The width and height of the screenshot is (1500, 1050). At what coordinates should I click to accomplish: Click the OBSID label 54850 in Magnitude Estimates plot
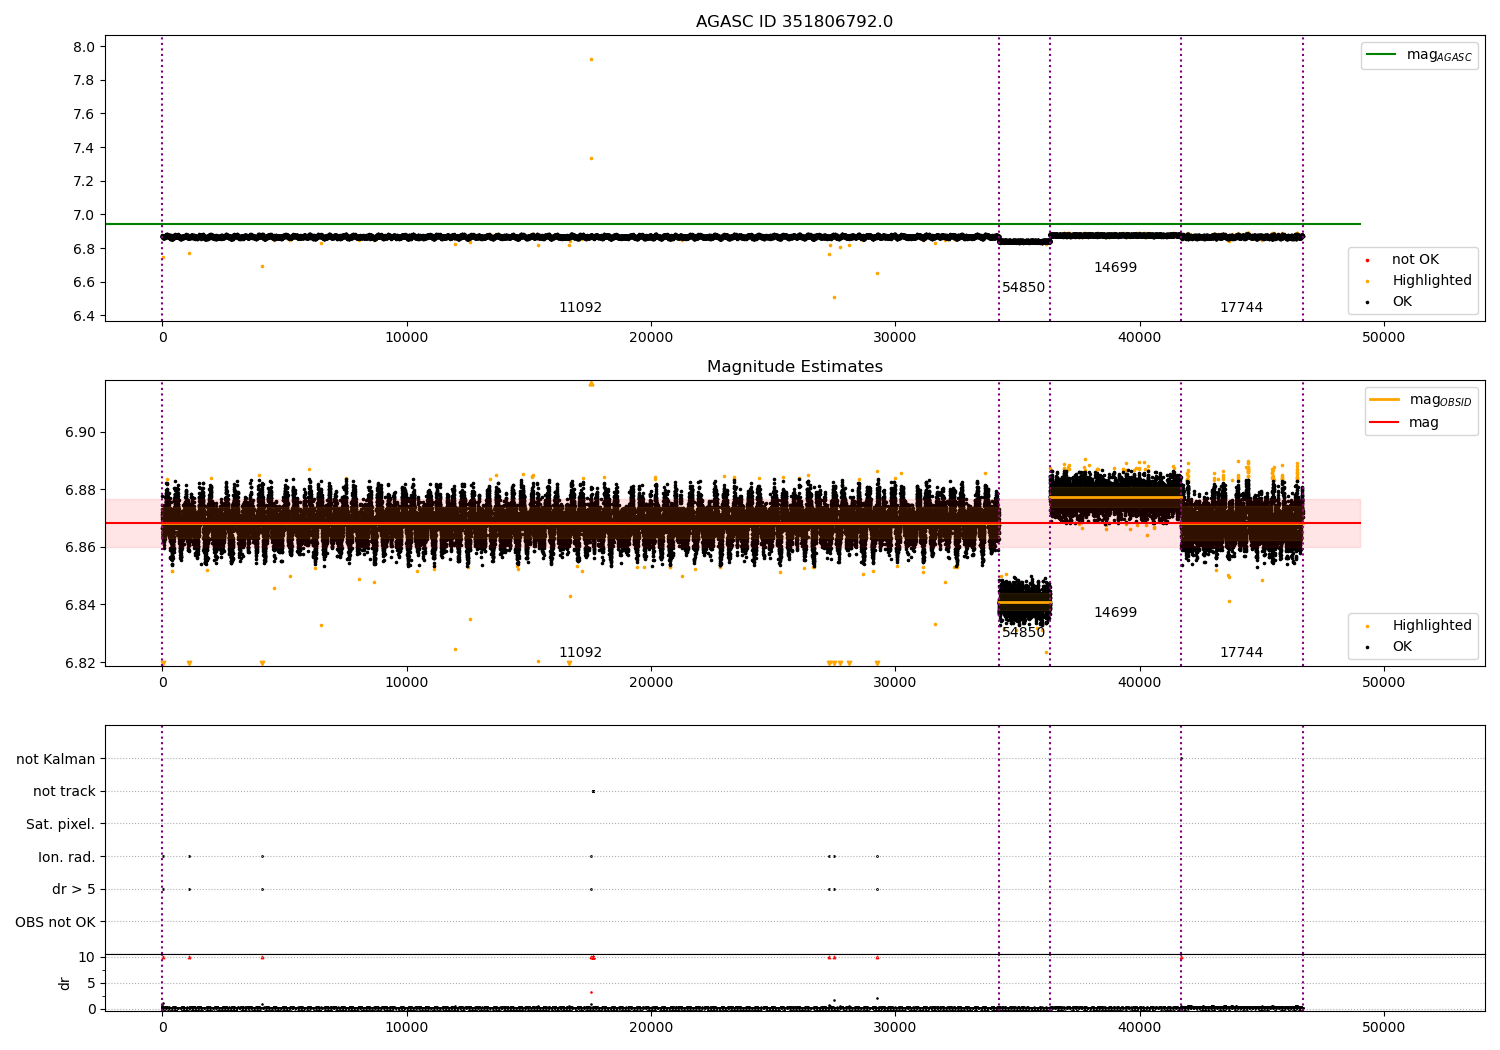click(x=1024, y=632)
